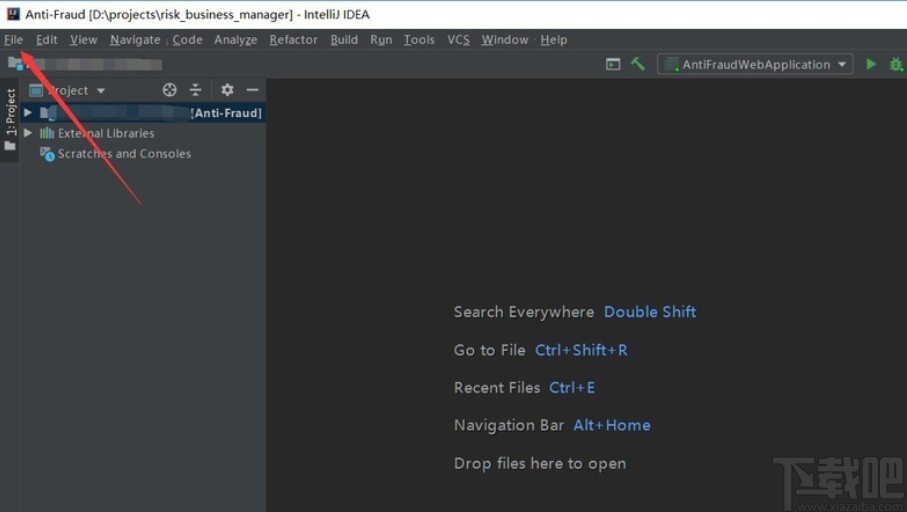Open the File menu
The height and width of the screenshot is (512, 907).
click(x=13, y=40)
